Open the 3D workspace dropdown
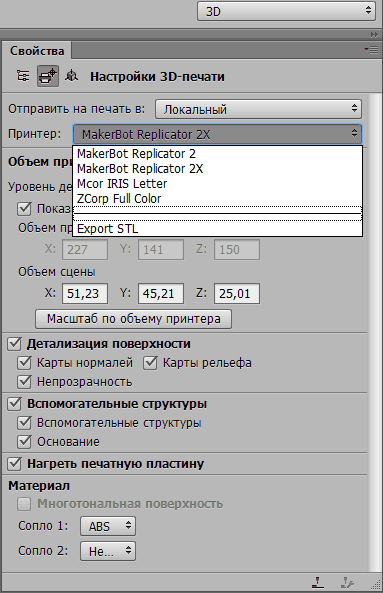 pos(286,11)
